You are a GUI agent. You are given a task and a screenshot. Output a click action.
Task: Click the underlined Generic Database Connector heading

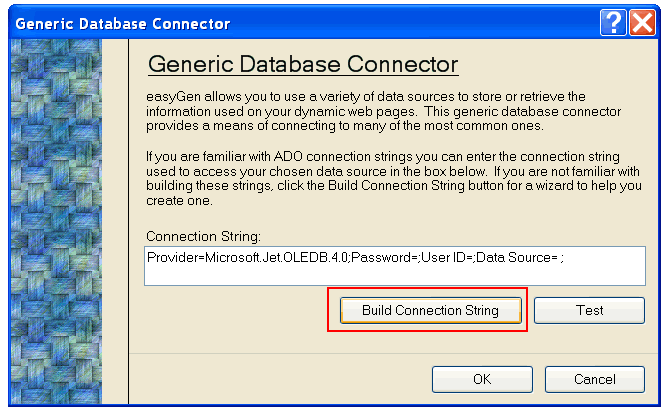[303, 65]
